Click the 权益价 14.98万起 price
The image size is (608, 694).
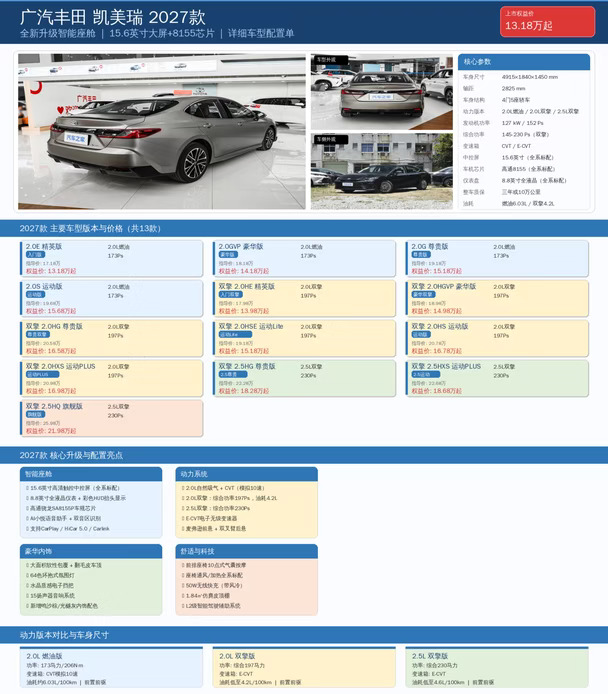click(437, 311)
